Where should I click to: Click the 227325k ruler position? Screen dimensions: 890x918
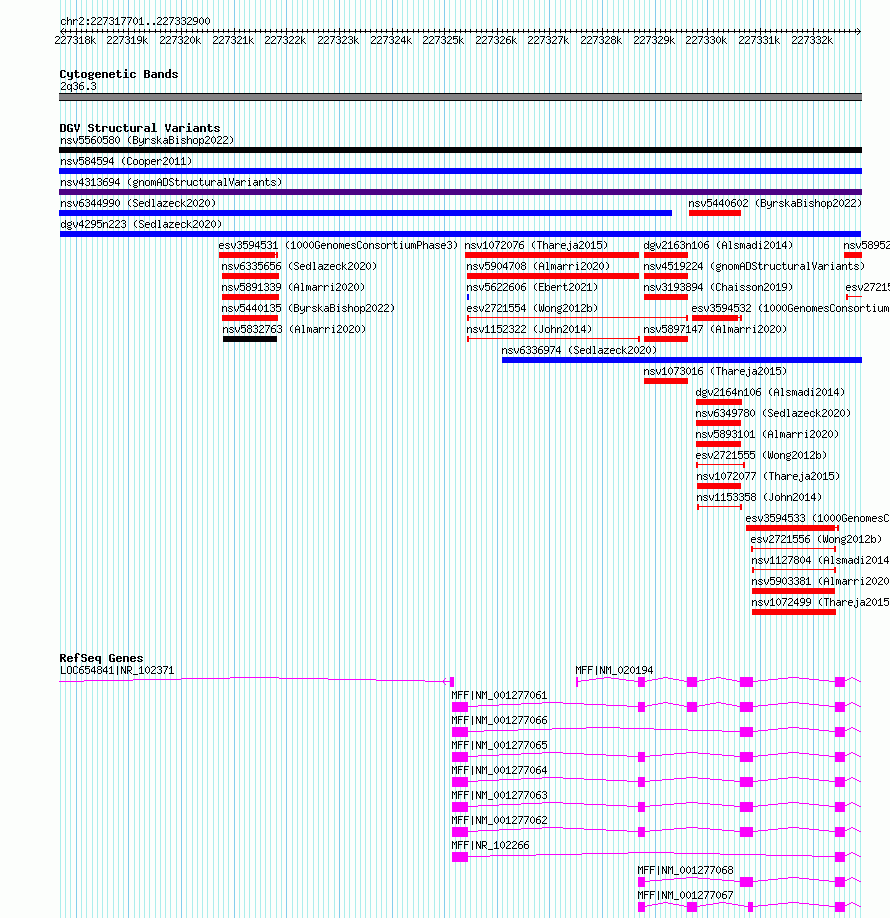tap(443, 40)
